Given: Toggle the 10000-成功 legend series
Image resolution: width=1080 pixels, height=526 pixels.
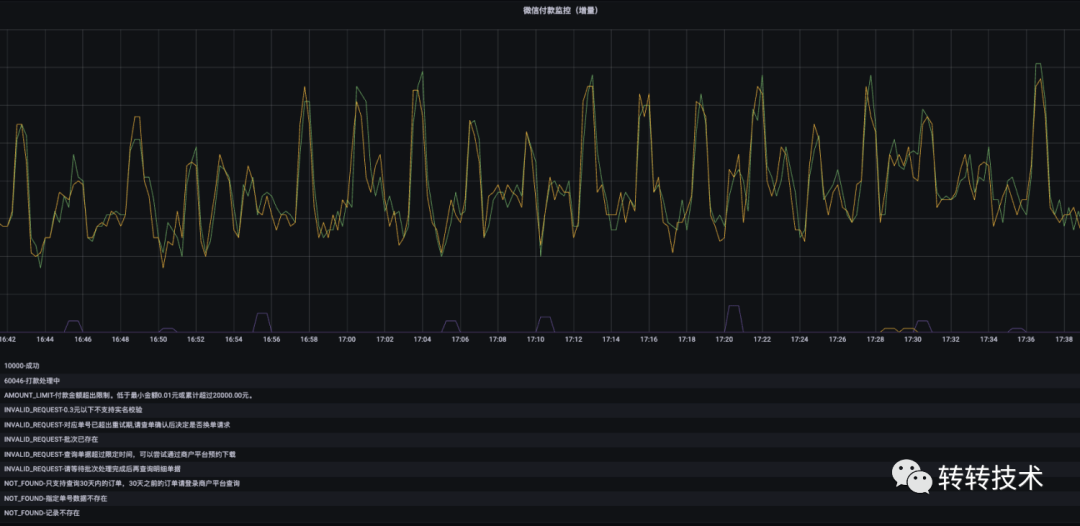Looking at the screenshot, I should point(22,366).
